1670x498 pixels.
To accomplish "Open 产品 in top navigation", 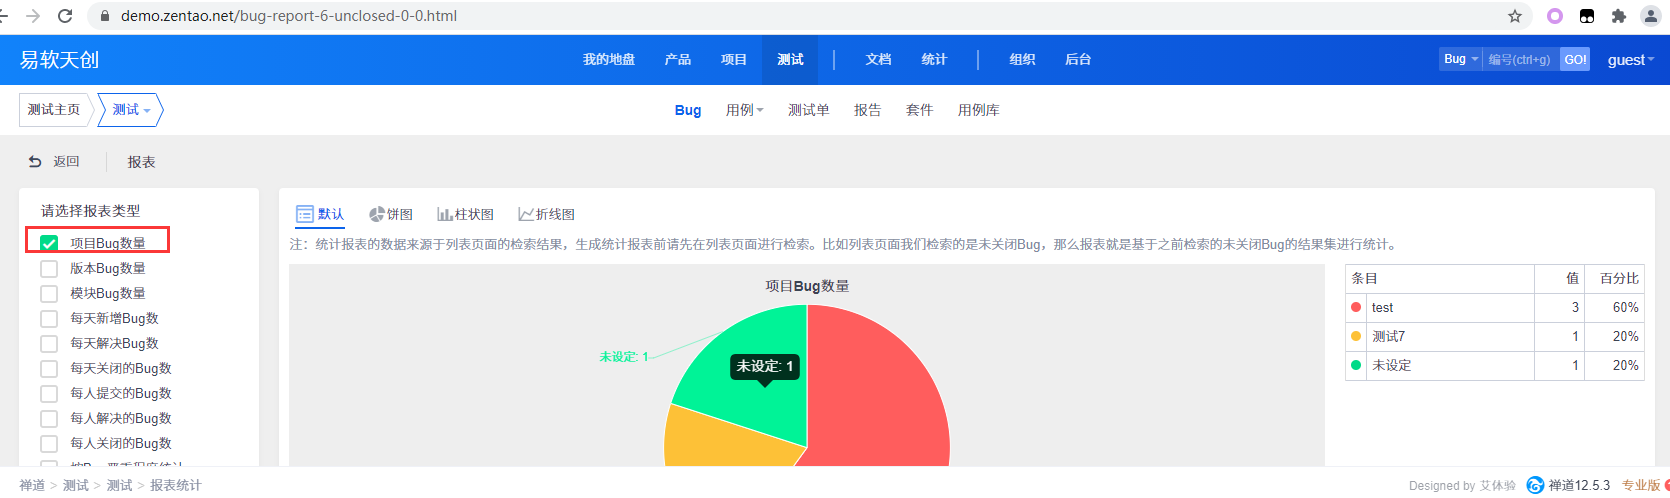I will [678, 59].
